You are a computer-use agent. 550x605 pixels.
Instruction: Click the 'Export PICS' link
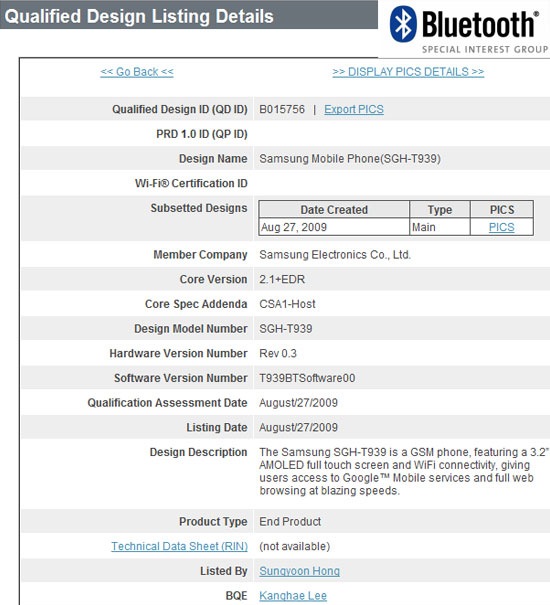354,109
